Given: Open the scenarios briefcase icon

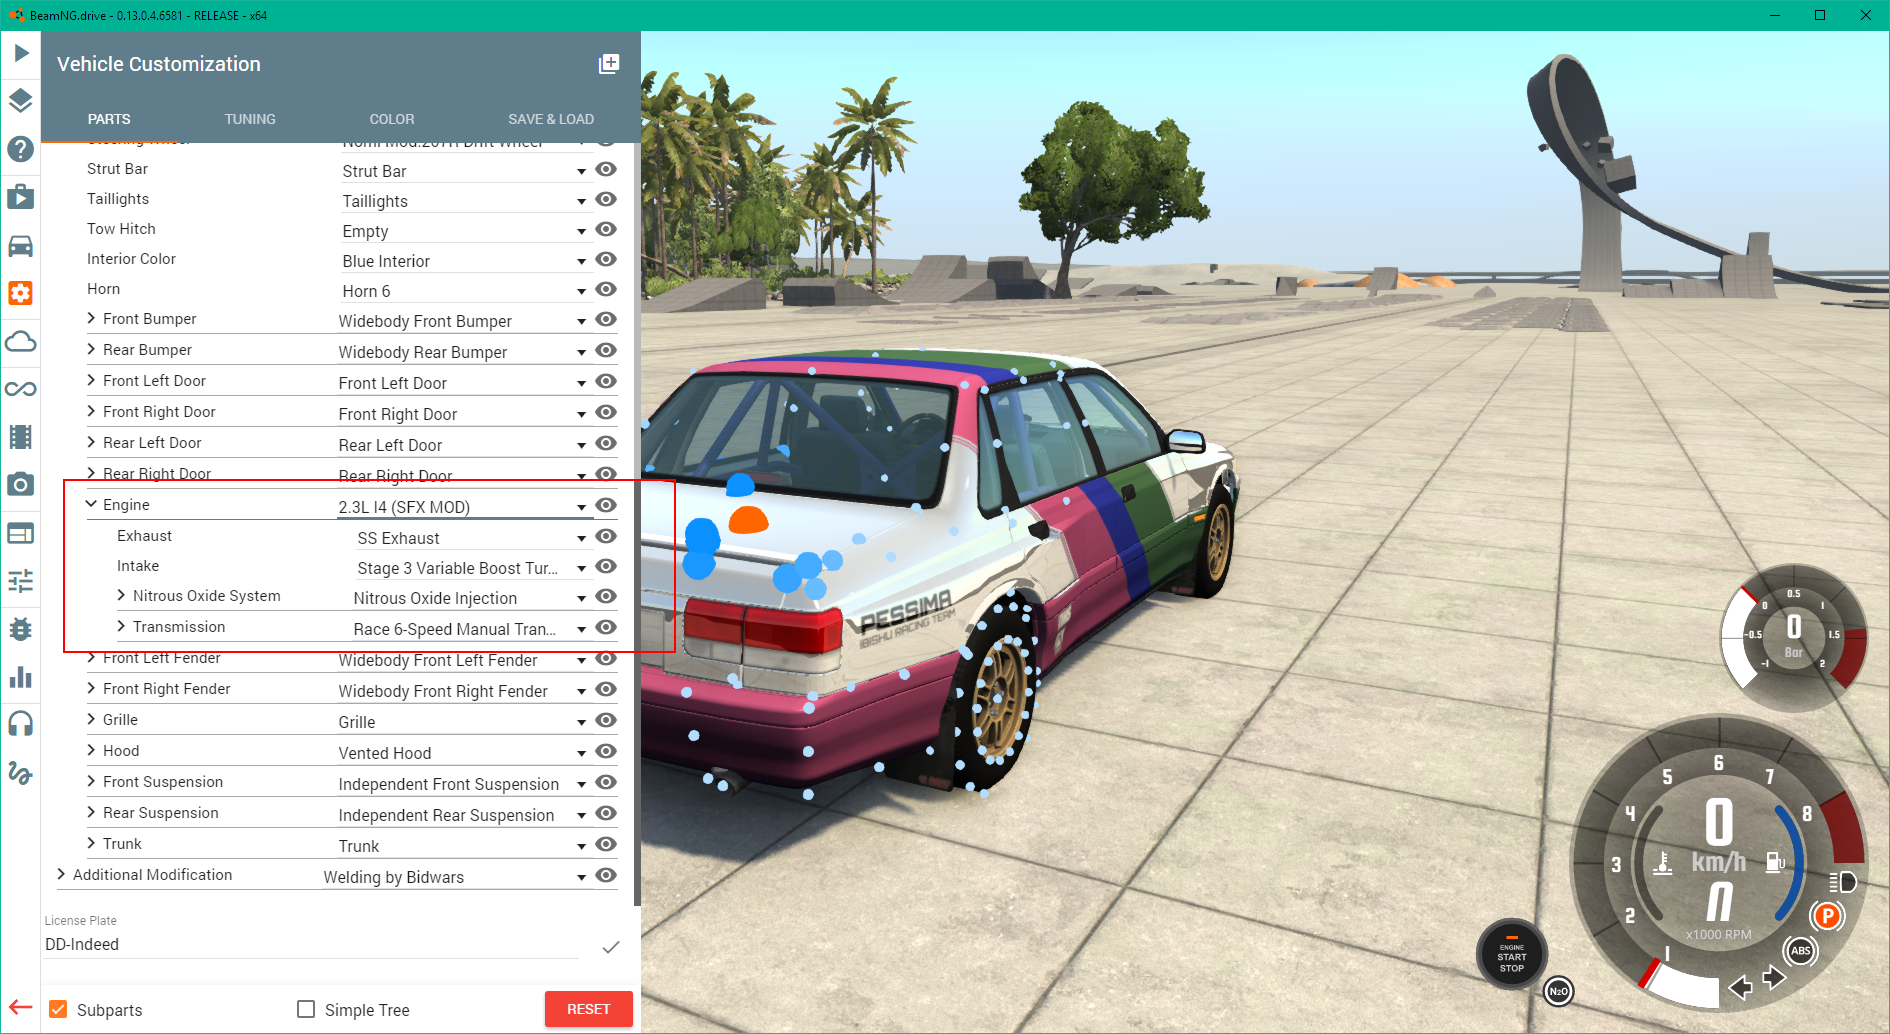Looking at the screenshot, I should (21, 196).
